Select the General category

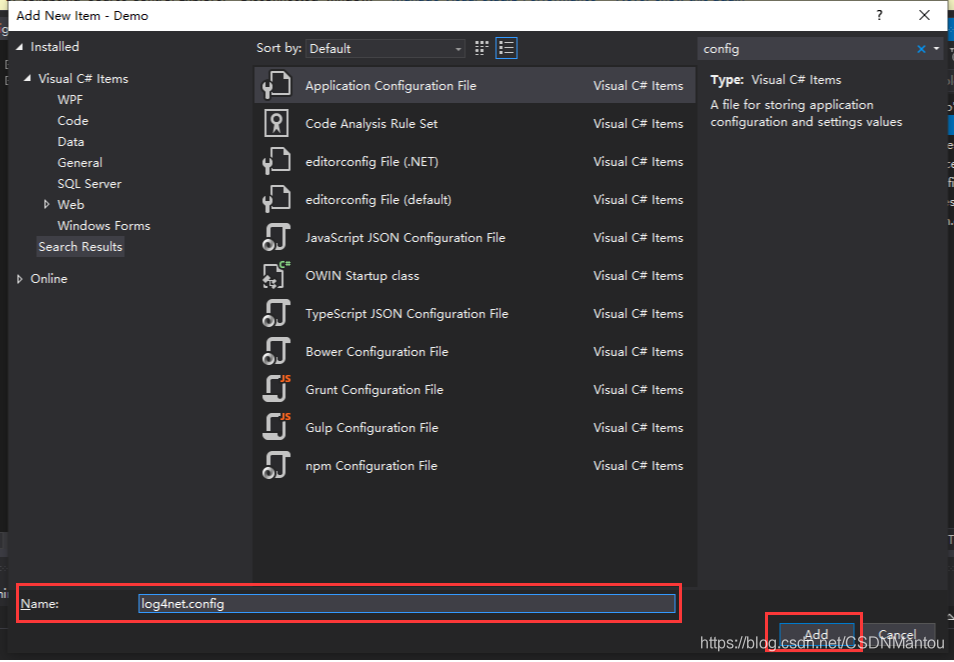pyautogui.click(x=80, y=162)
